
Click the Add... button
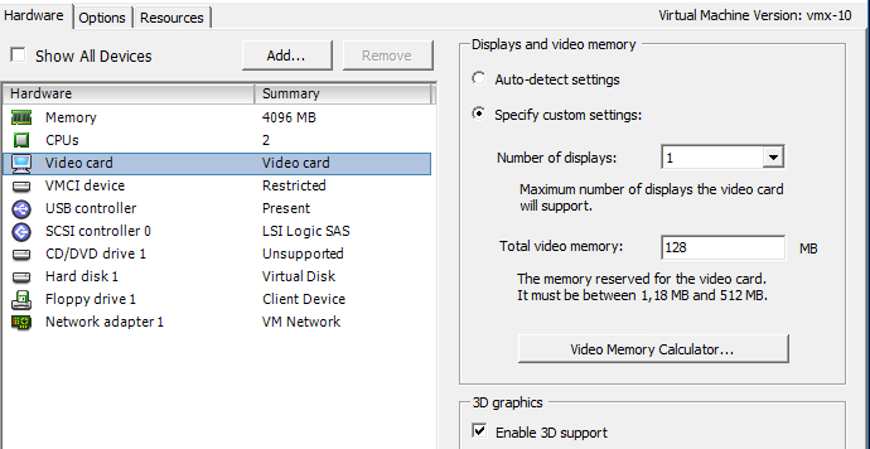click(x=285, y=56)
